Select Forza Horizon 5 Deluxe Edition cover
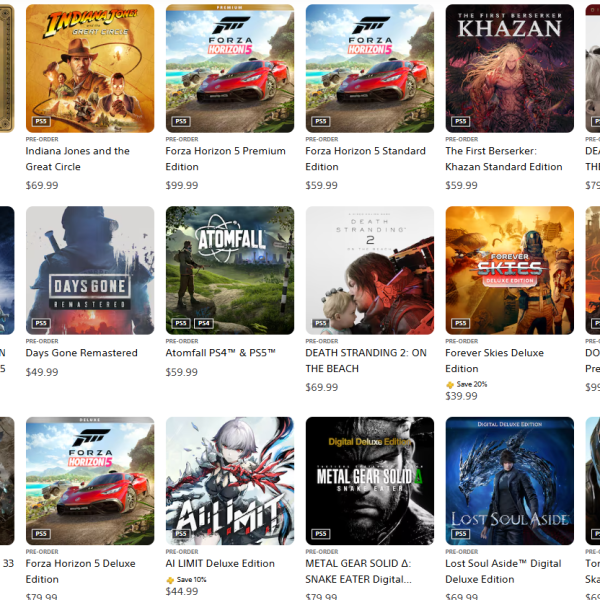600x600 pixels. tap(90, 481)
